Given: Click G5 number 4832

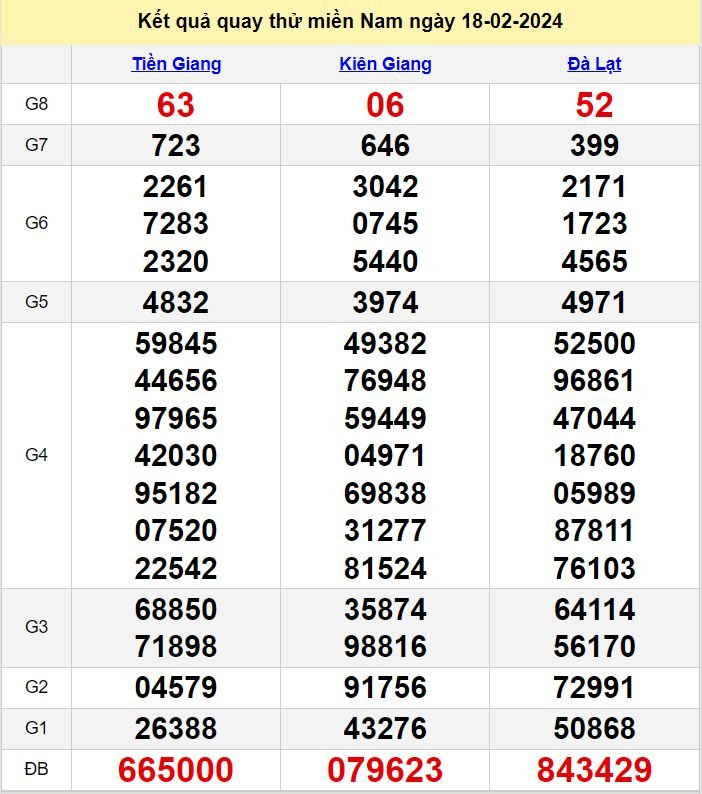Looking at the screenshot, I should tap(176, 303).
